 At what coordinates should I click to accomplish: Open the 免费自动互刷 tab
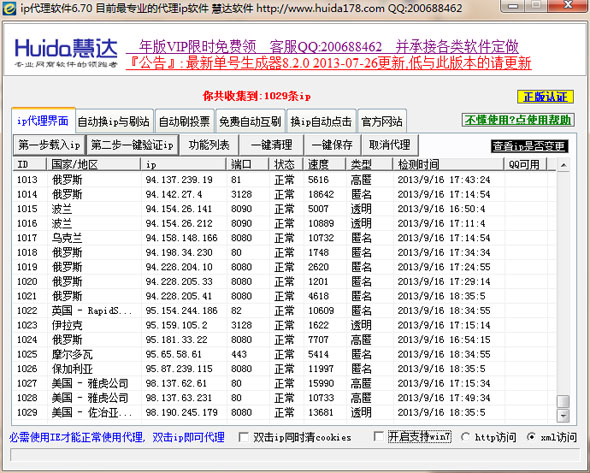click(x=250, y=121)
